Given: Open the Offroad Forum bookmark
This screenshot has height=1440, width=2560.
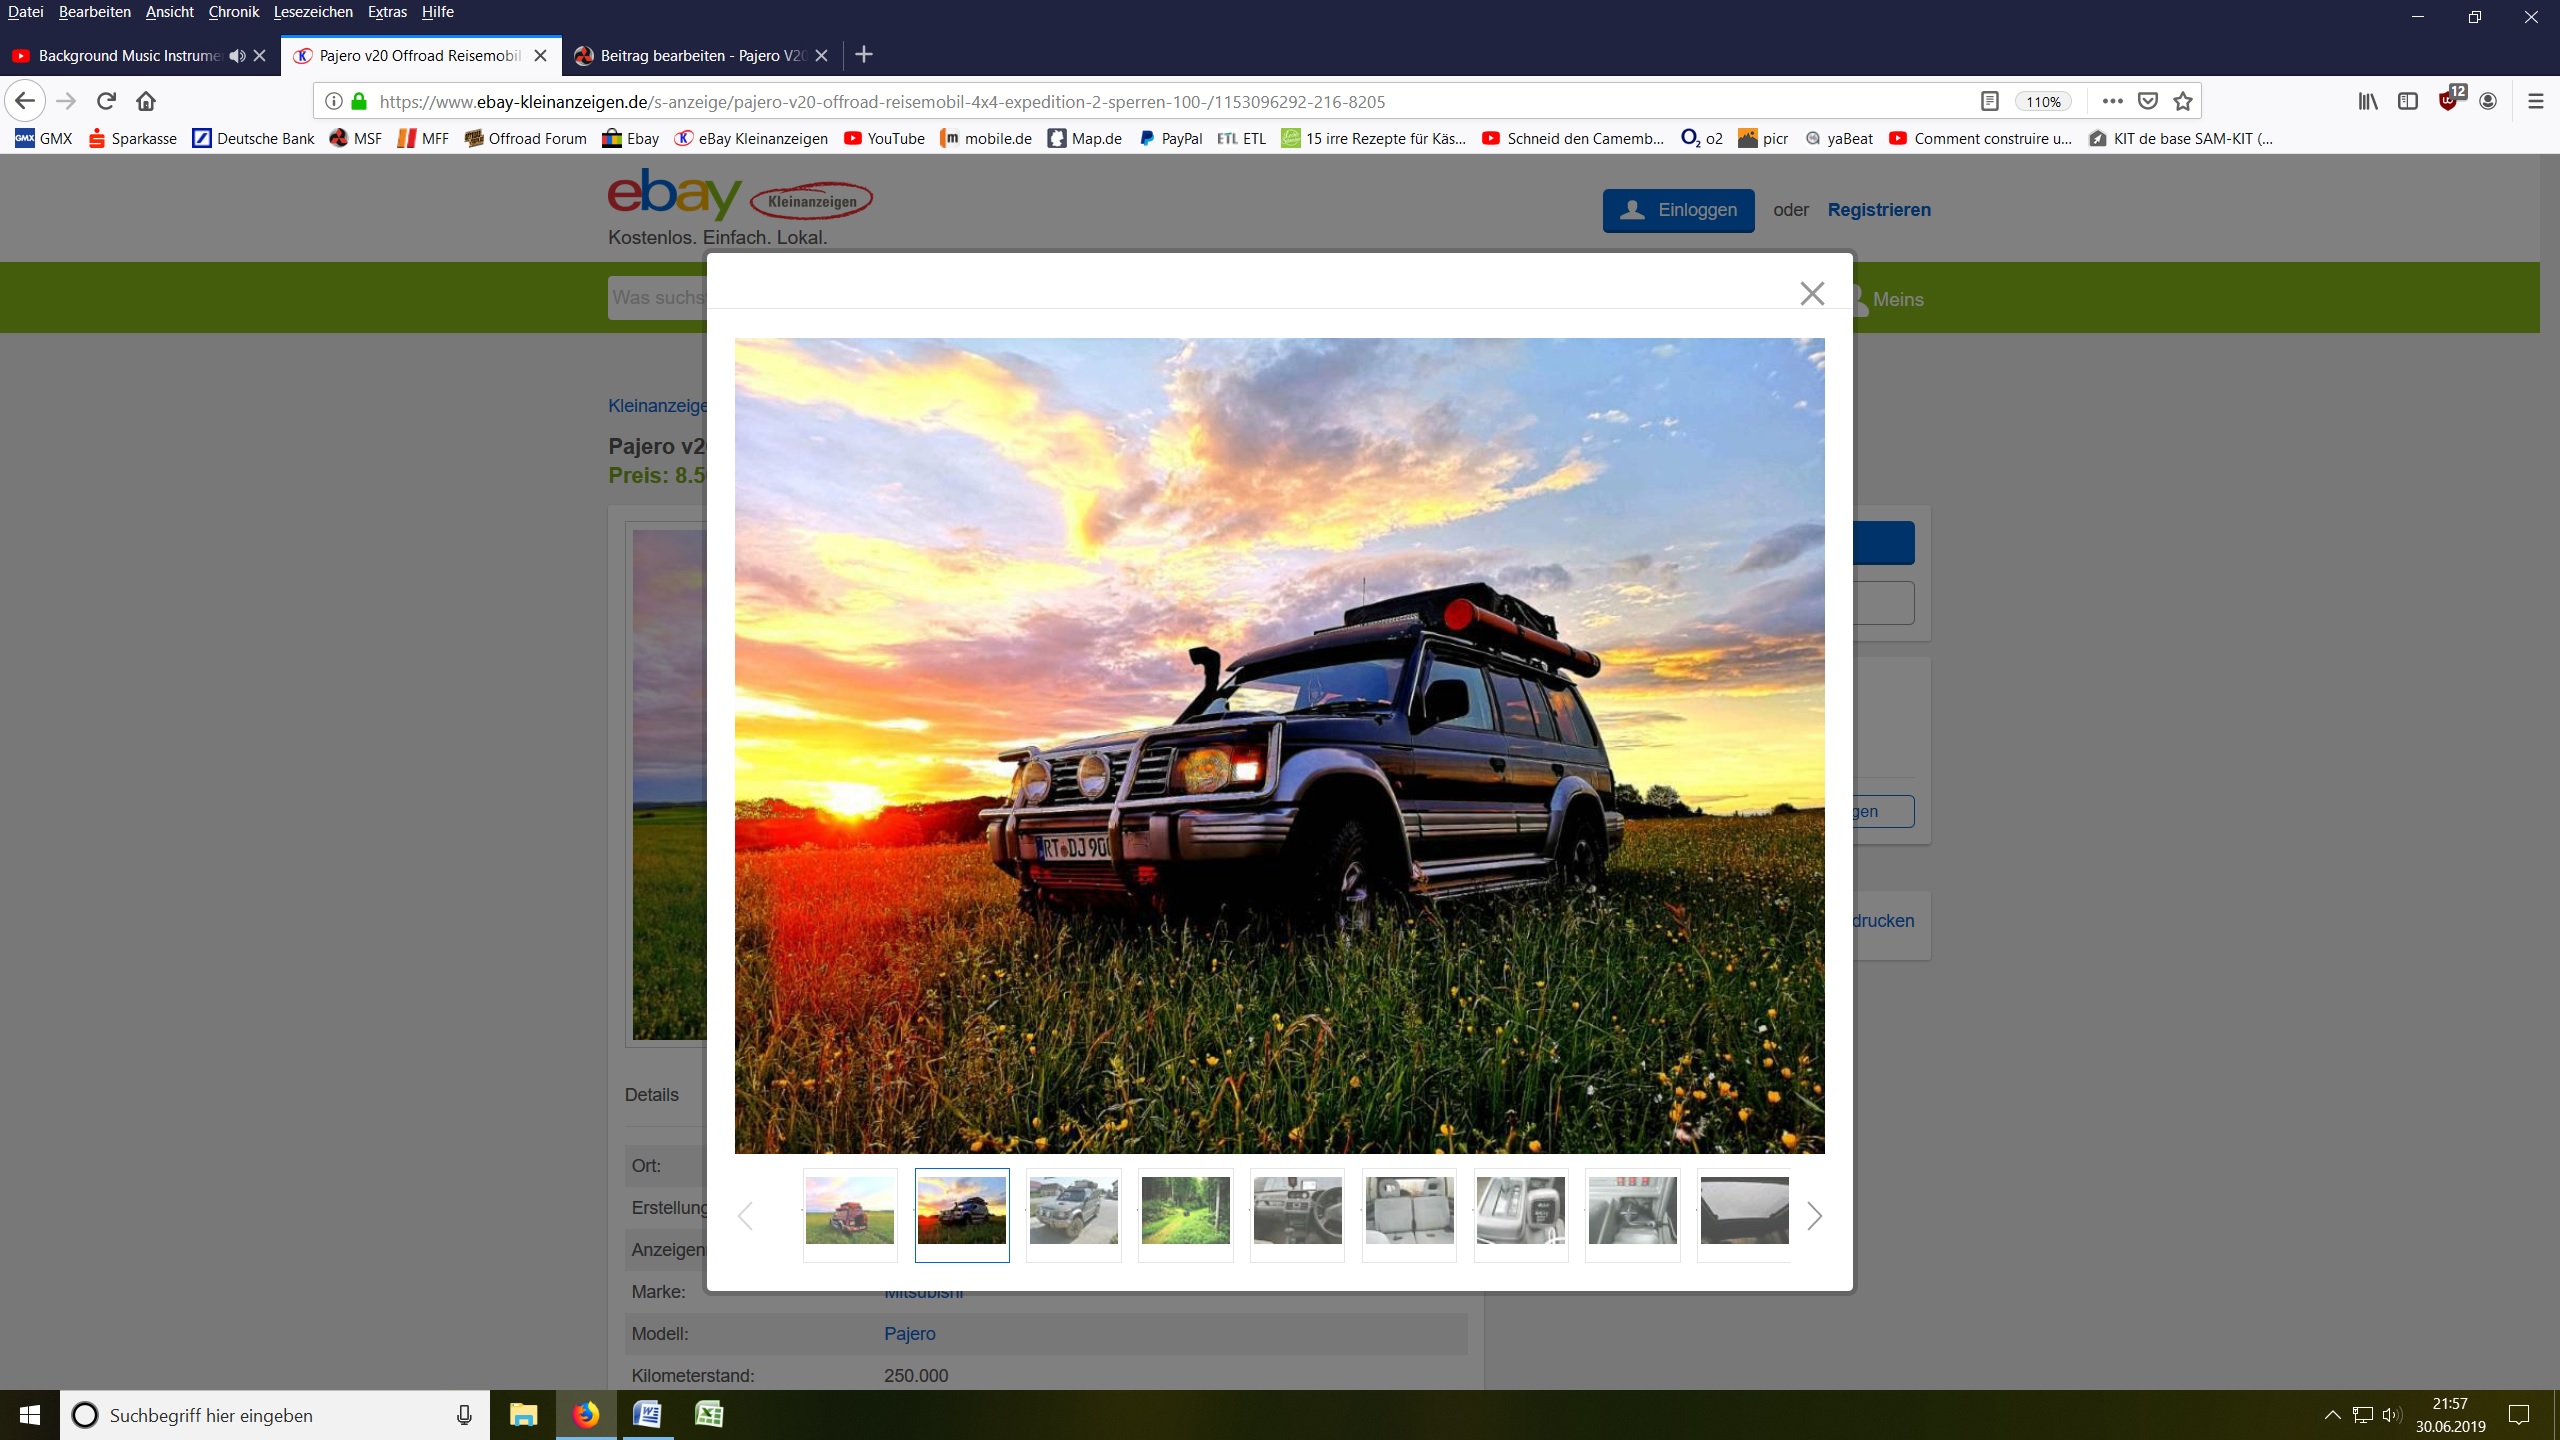Looking at the screenshot, I should 526,139.
